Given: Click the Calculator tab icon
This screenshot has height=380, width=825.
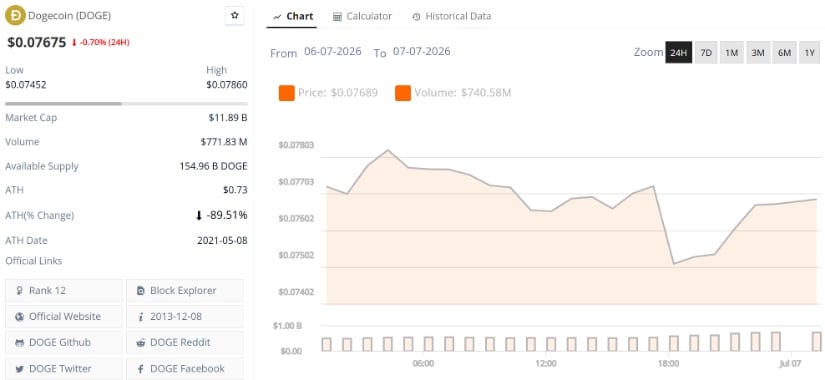Looking at the screenshot, I should [337, 17].
